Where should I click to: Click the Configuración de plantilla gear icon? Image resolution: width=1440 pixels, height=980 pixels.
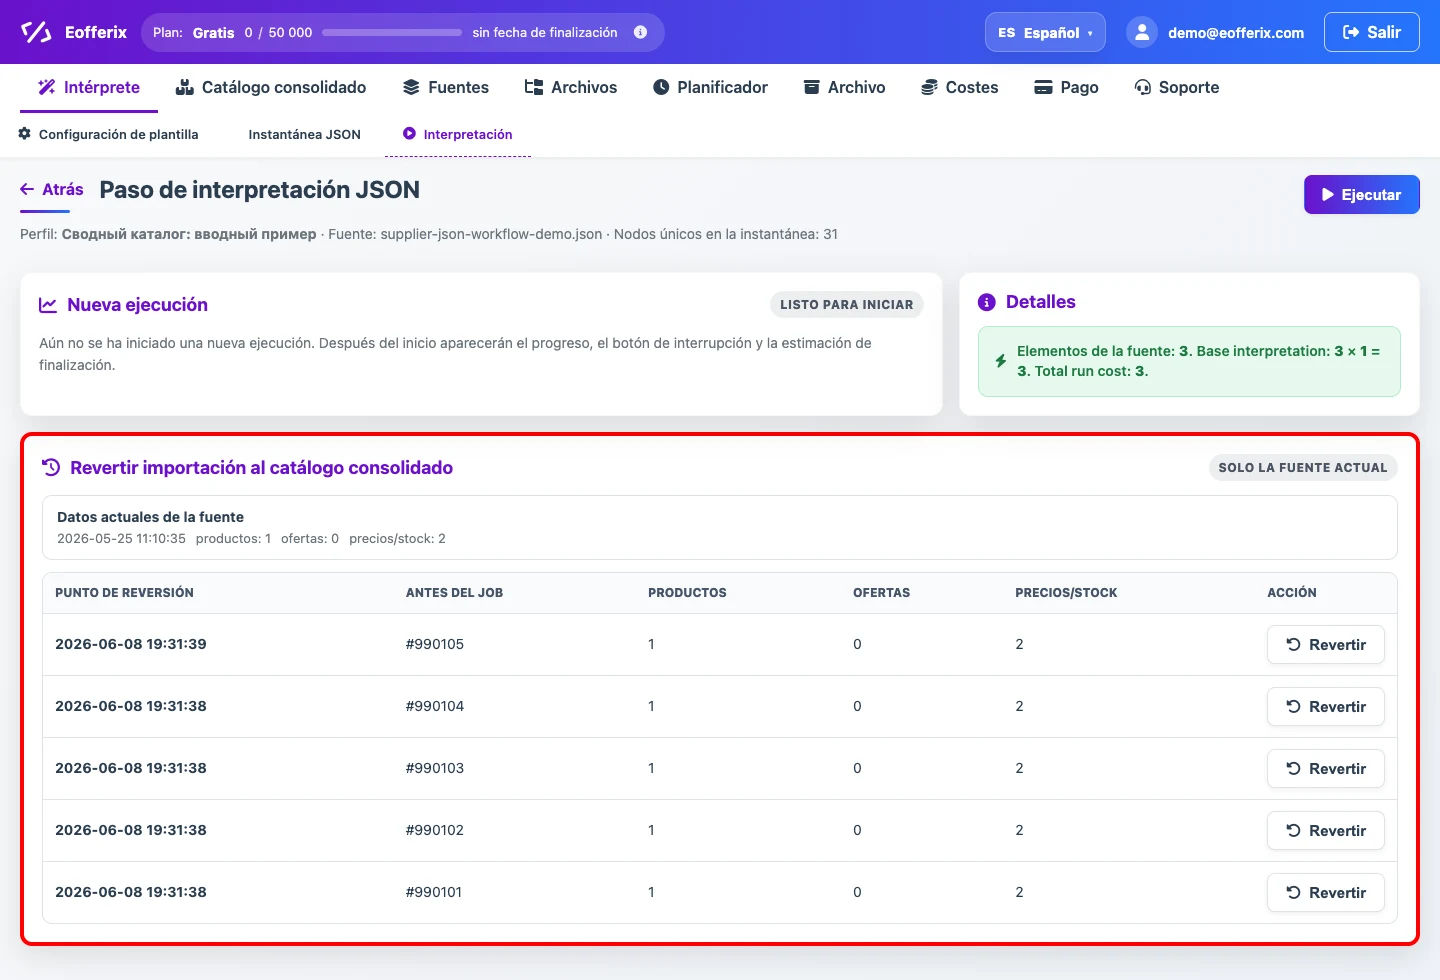pyautogui.click(x=25, y=134)
